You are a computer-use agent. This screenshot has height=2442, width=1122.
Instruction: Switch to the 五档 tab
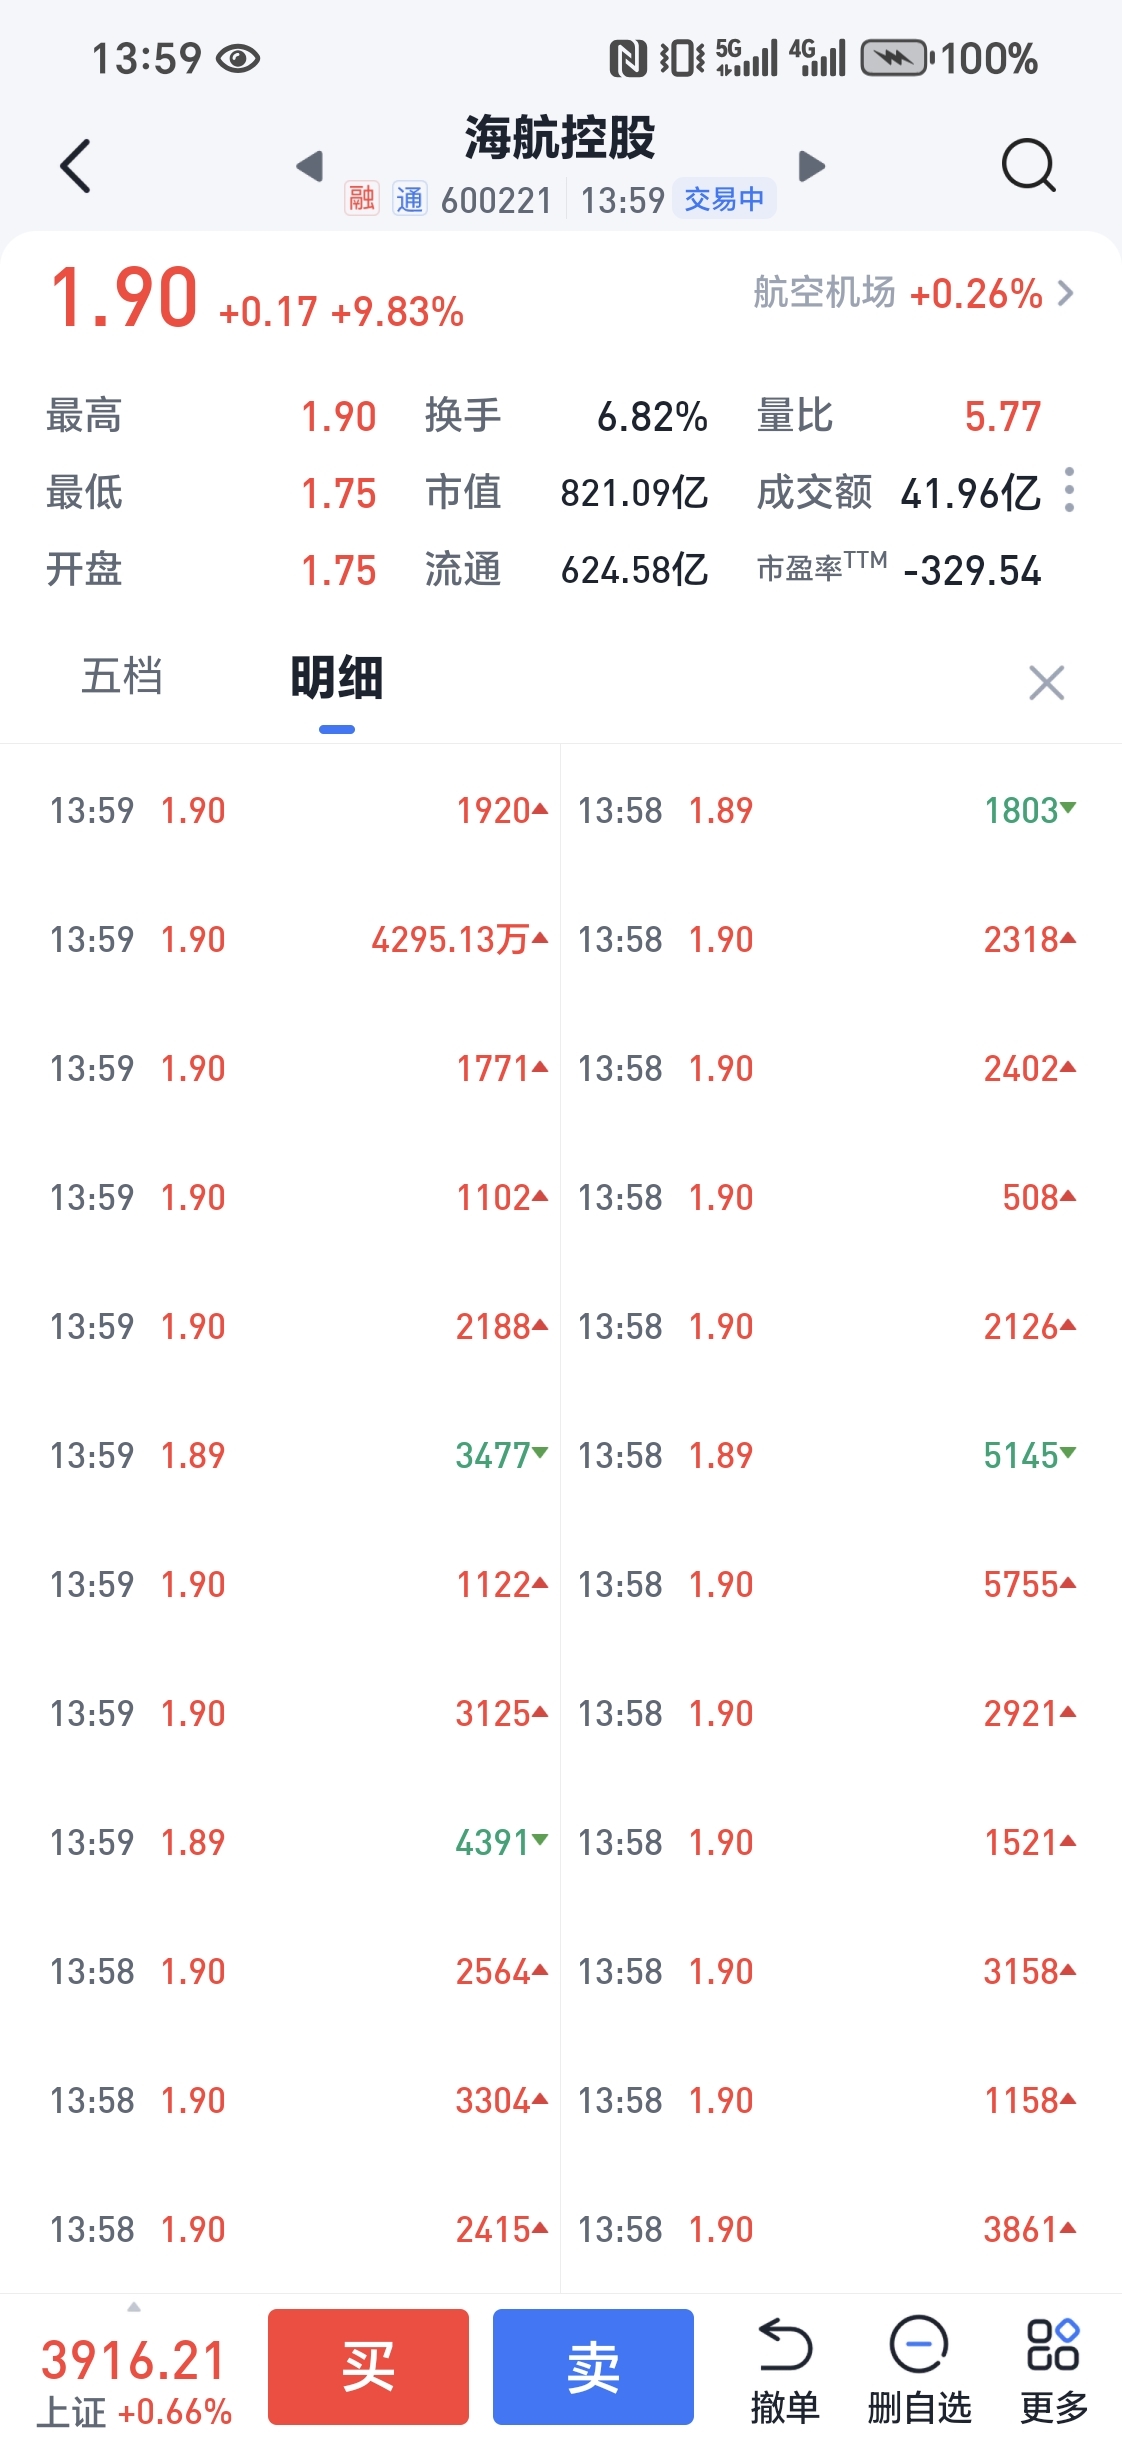tap(122, 677)
